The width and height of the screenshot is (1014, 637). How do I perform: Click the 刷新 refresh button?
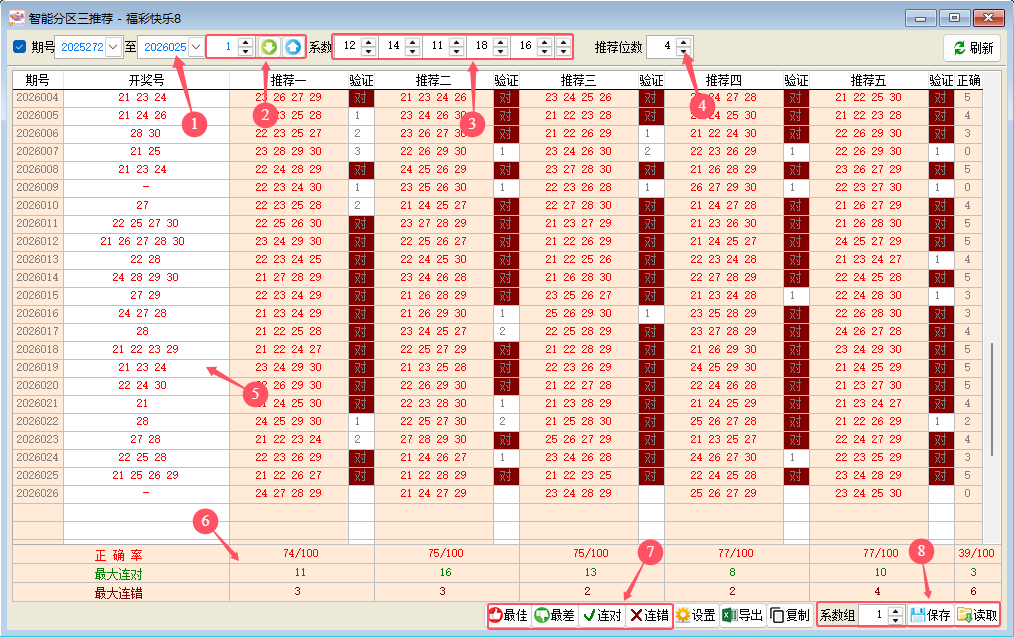coord(972,48)
